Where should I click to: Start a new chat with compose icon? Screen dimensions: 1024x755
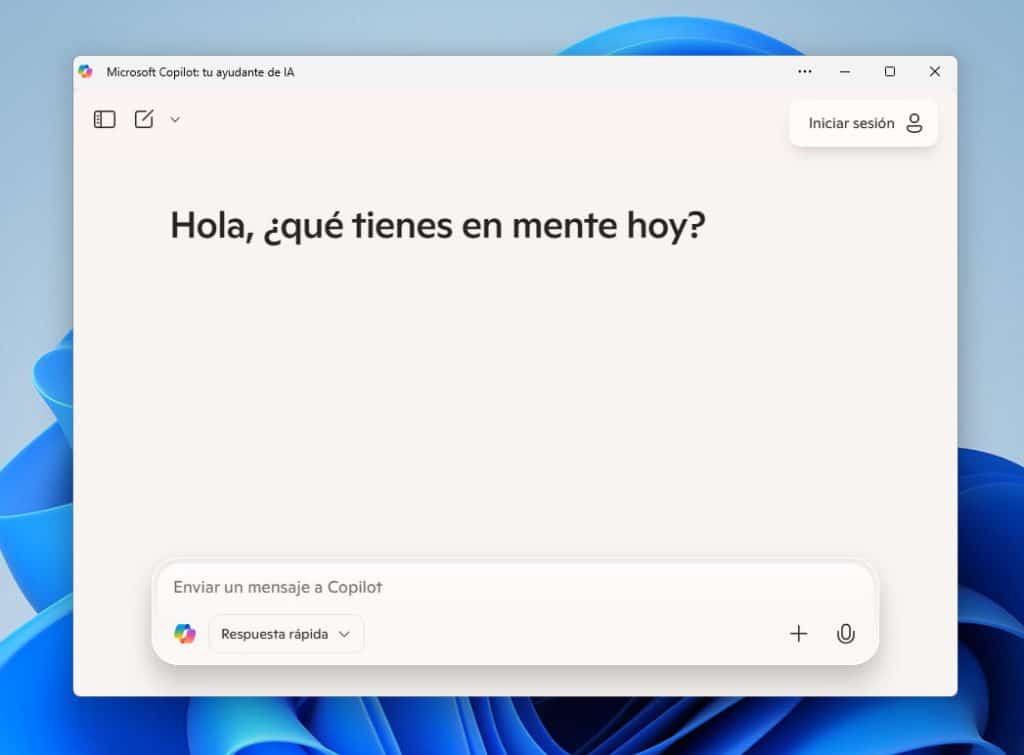[x=144, y=119]
